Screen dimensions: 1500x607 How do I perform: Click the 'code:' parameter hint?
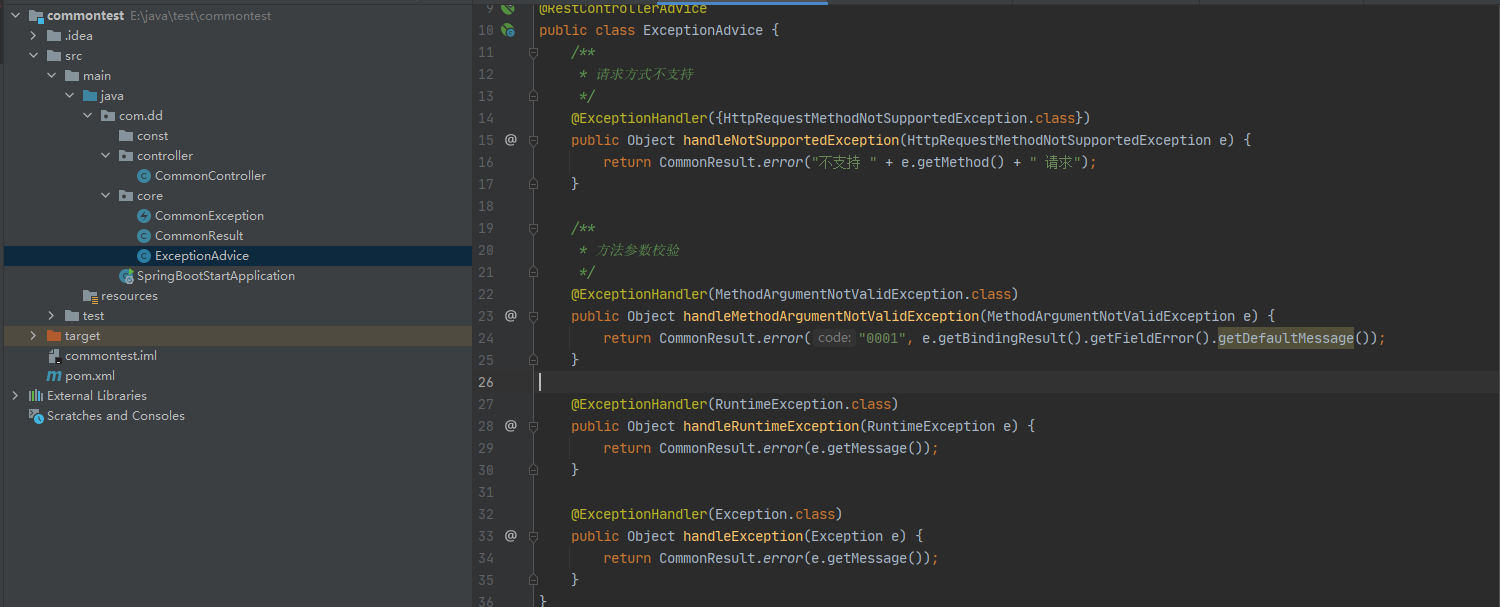(x=833, y=338)
